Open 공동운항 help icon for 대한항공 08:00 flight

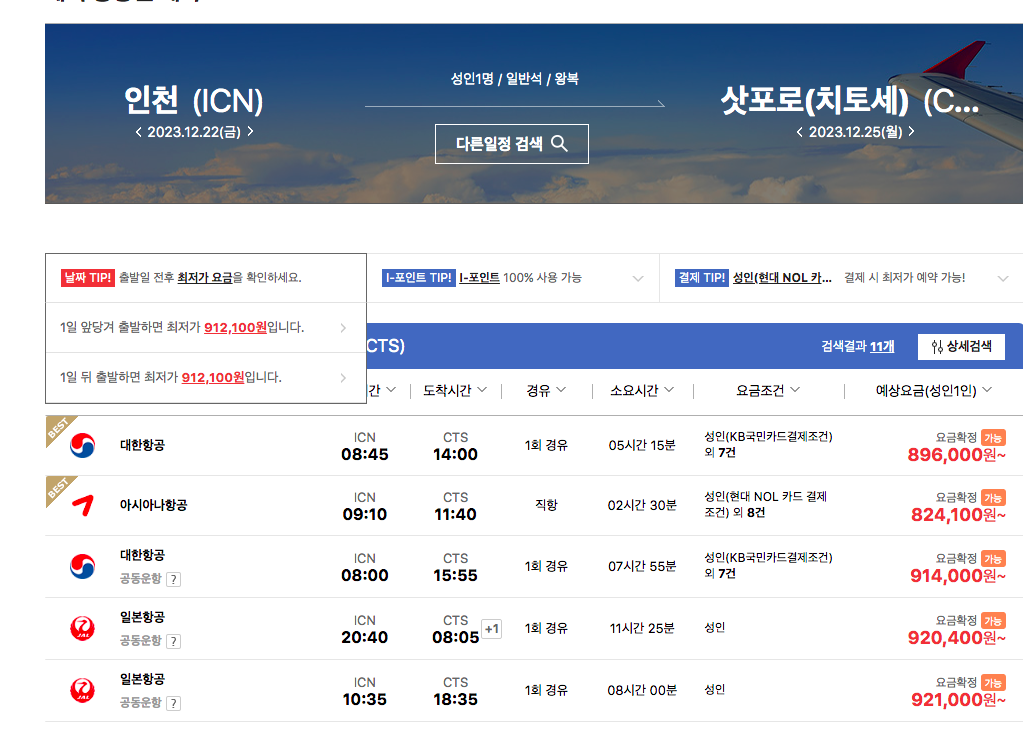173,579
